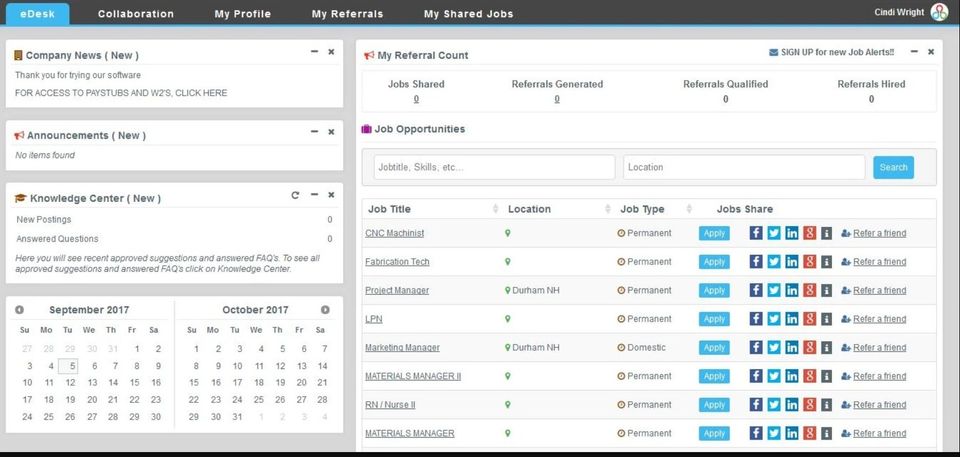
Task: Click location pin for Durham NH Project Manager
Action: point(508,290)
